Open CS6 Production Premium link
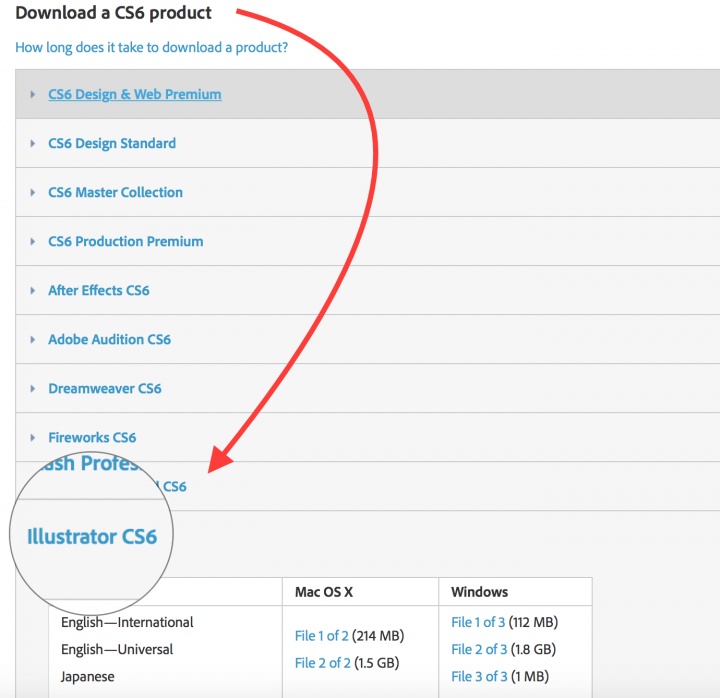720x698 pixels. (x=126, y=241)
